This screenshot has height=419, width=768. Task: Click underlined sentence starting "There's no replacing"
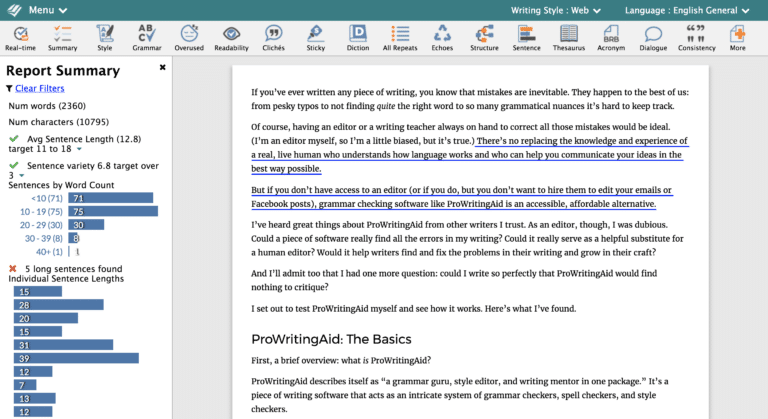(470, 155)
